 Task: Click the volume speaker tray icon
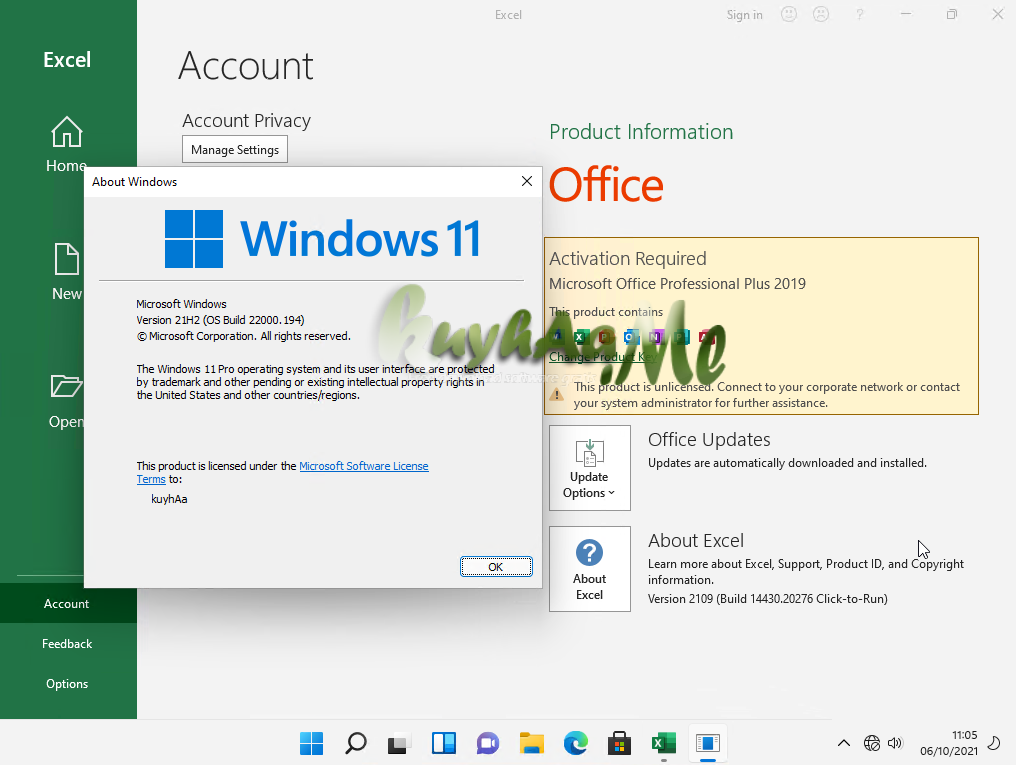[895, 743]
